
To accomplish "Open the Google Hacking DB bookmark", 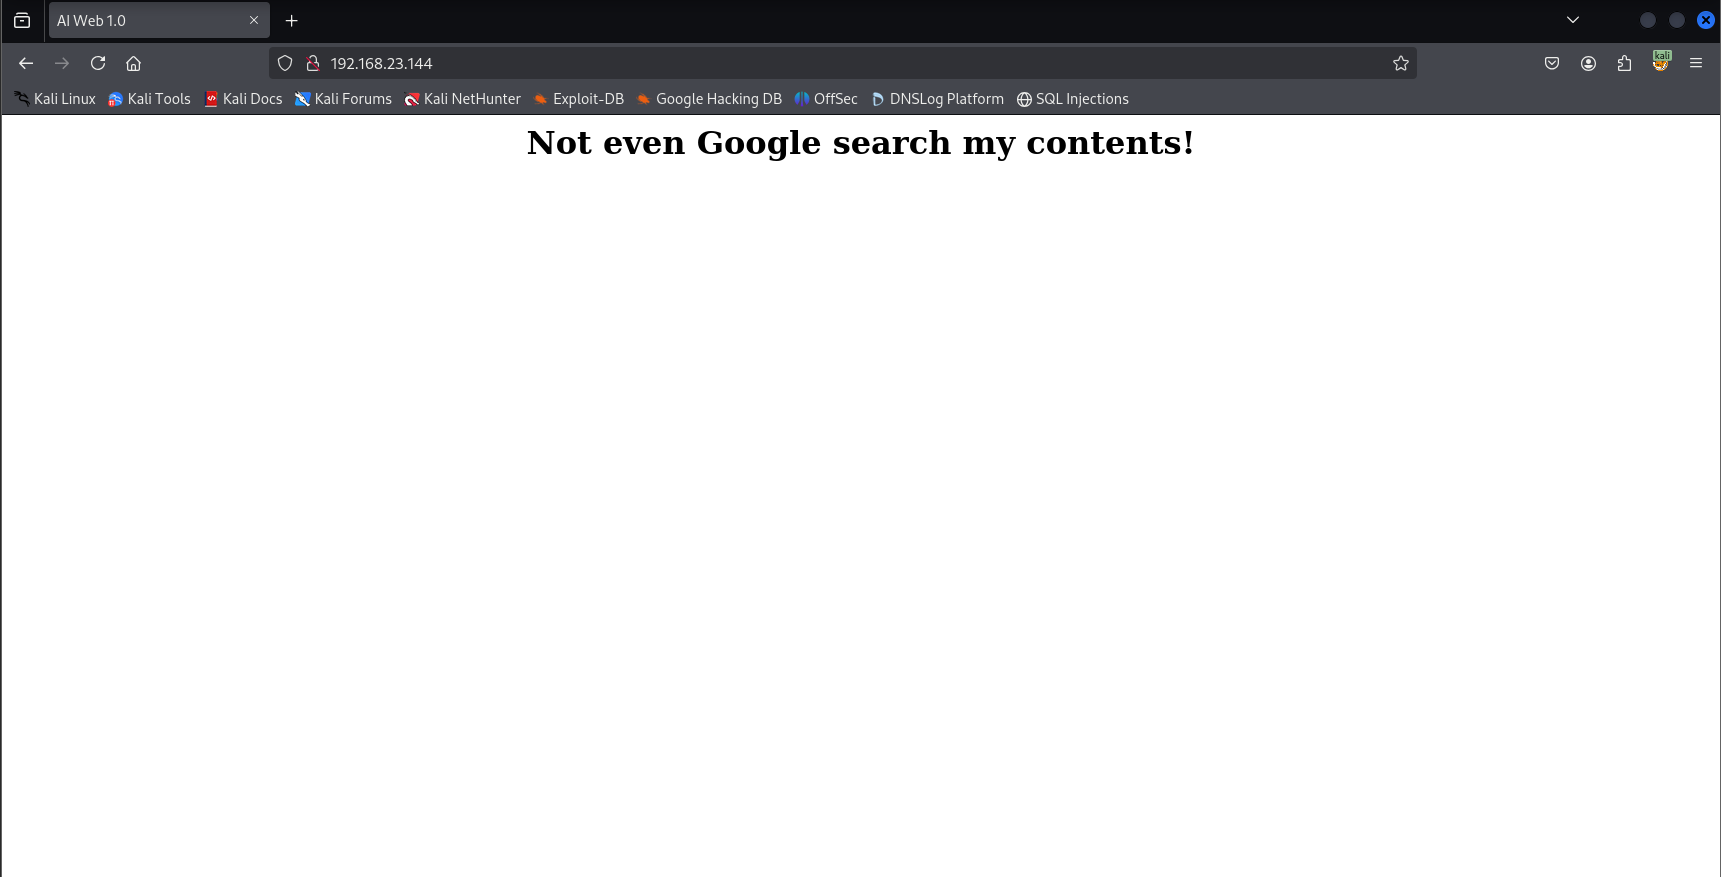I will [709, 99].
